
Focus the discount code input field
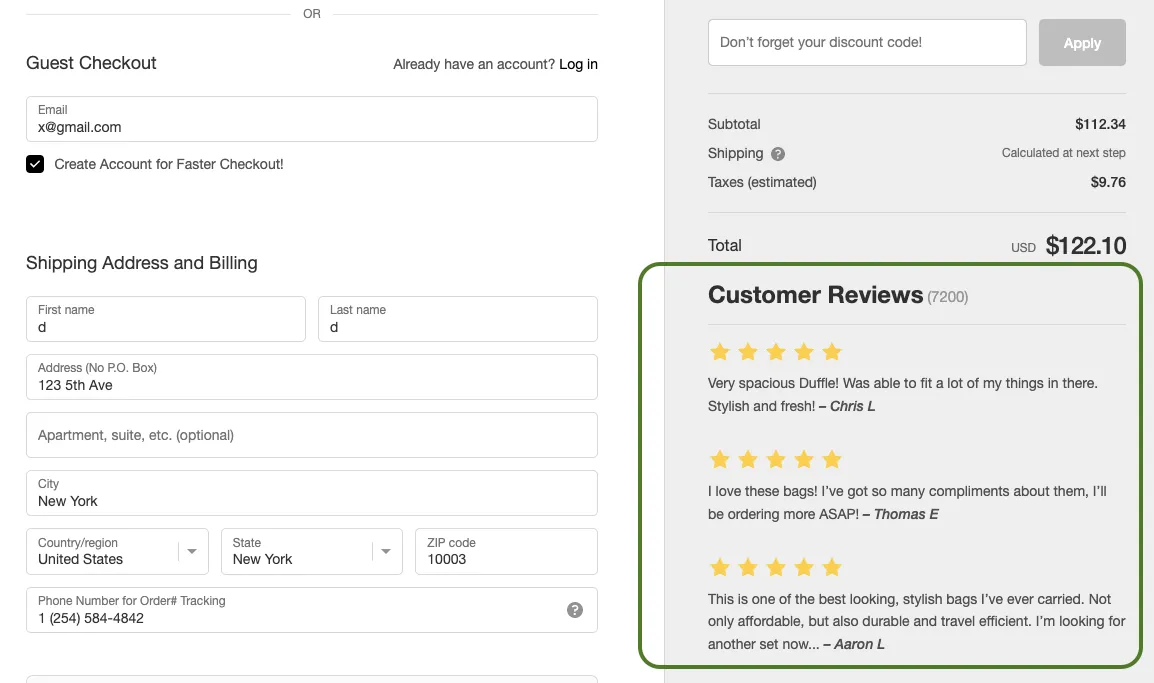coord(867,43)
